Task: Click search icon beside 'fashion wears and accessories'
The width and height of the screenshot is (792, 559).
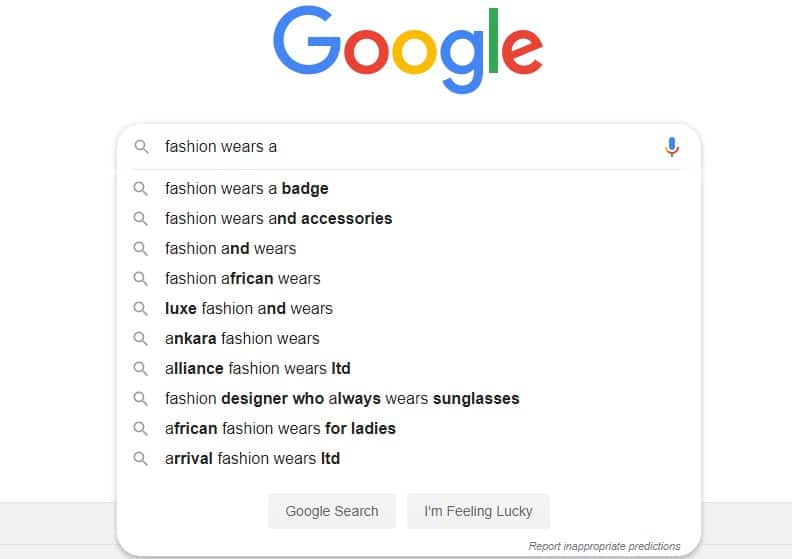Action: [141, 218]
